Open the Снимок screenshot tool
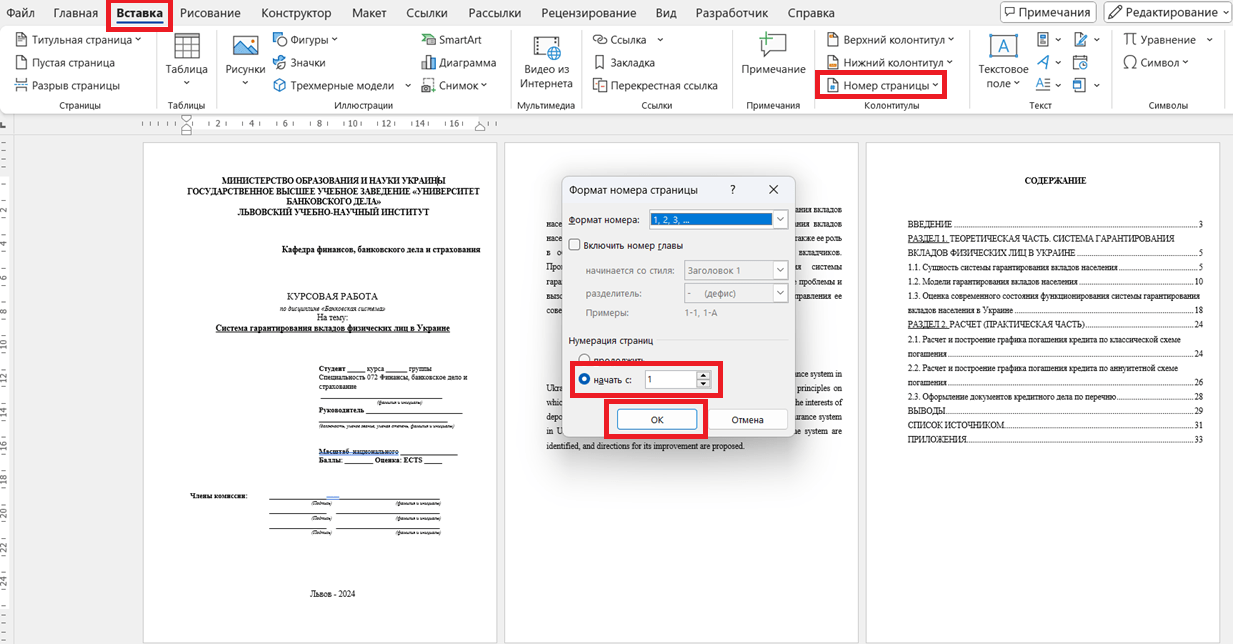 point(456,85)
